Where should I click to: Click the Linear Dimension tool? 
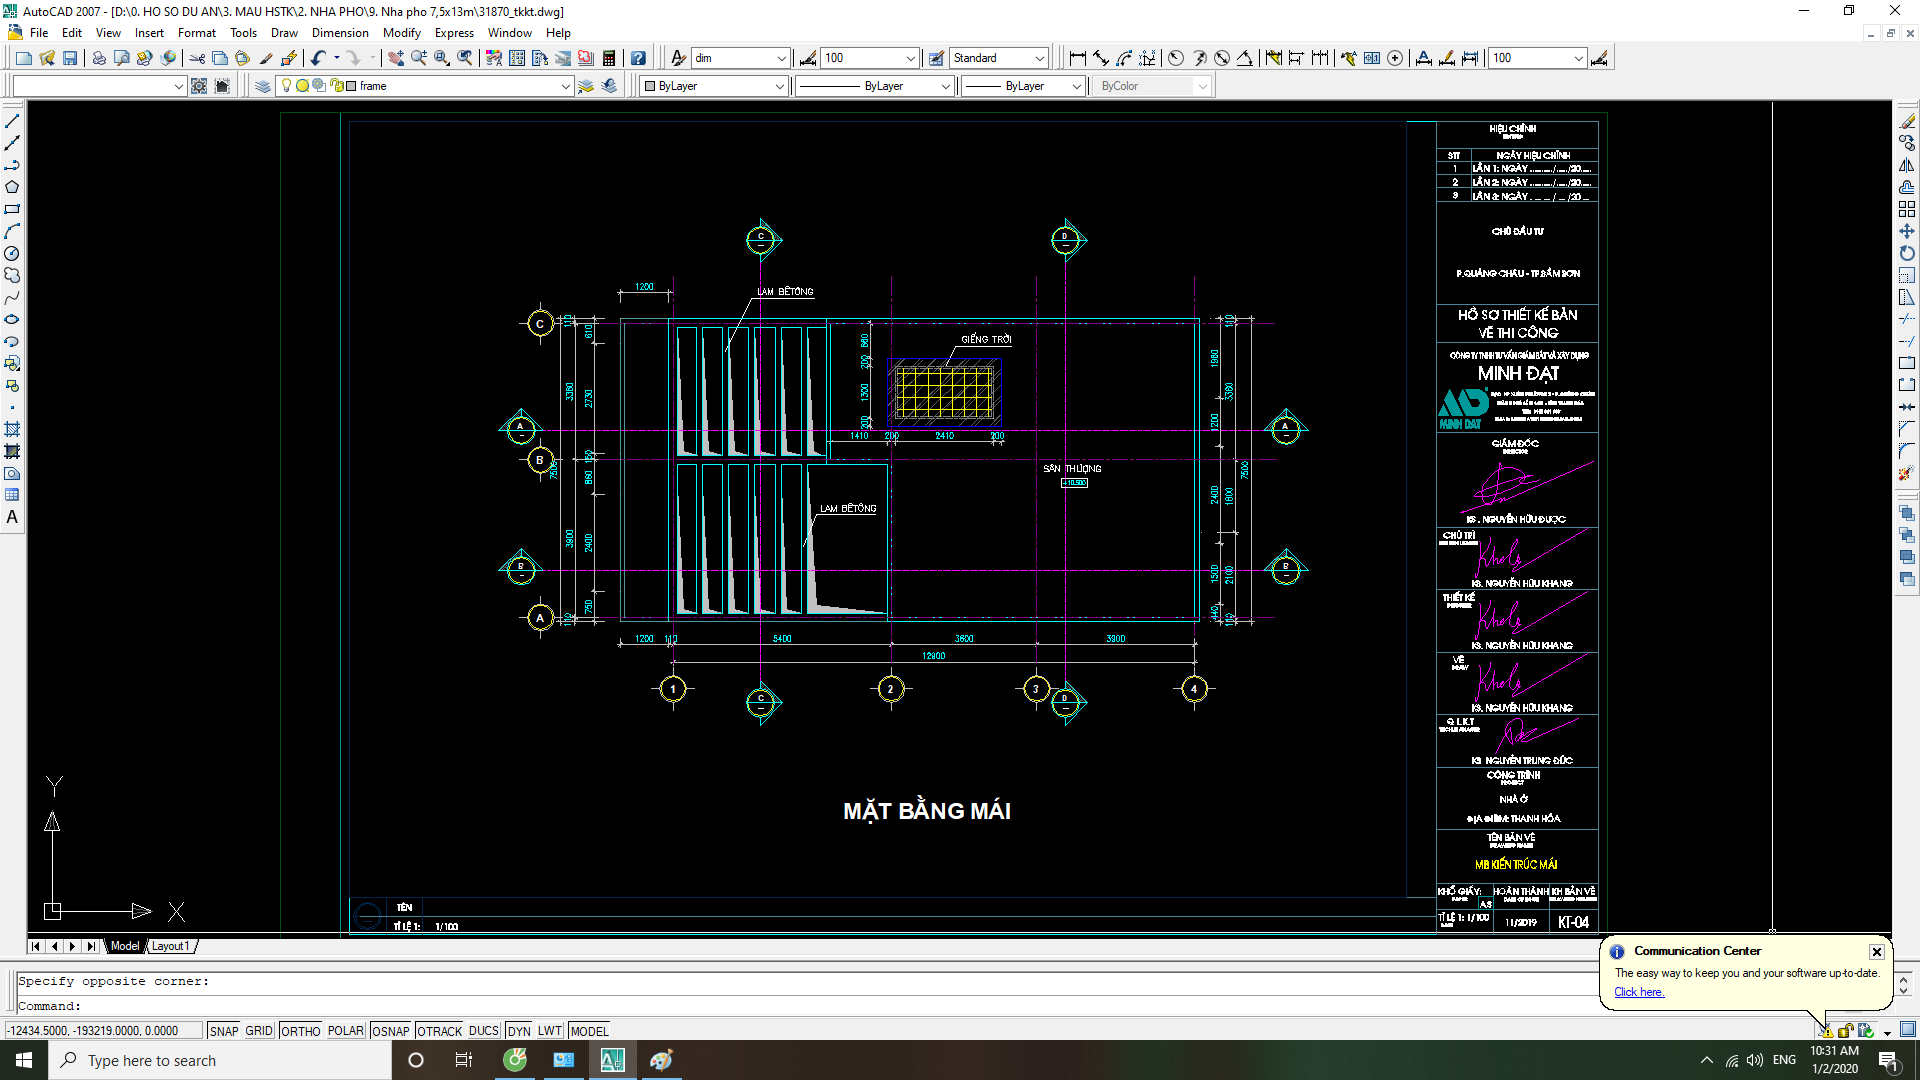[x=1077, y=58]
